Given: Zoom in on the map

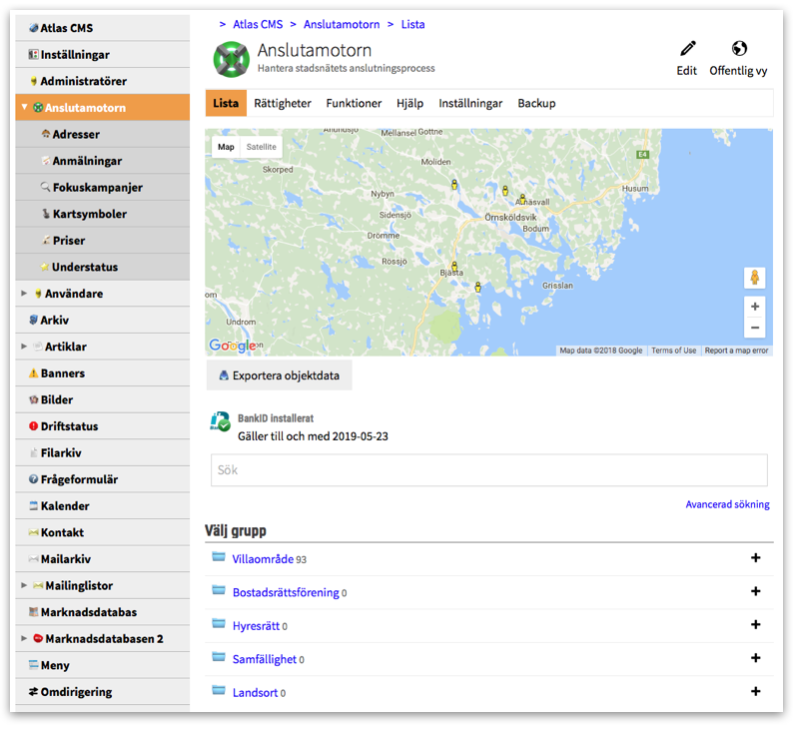Looking at the screenshot, I should coord(755,307).
